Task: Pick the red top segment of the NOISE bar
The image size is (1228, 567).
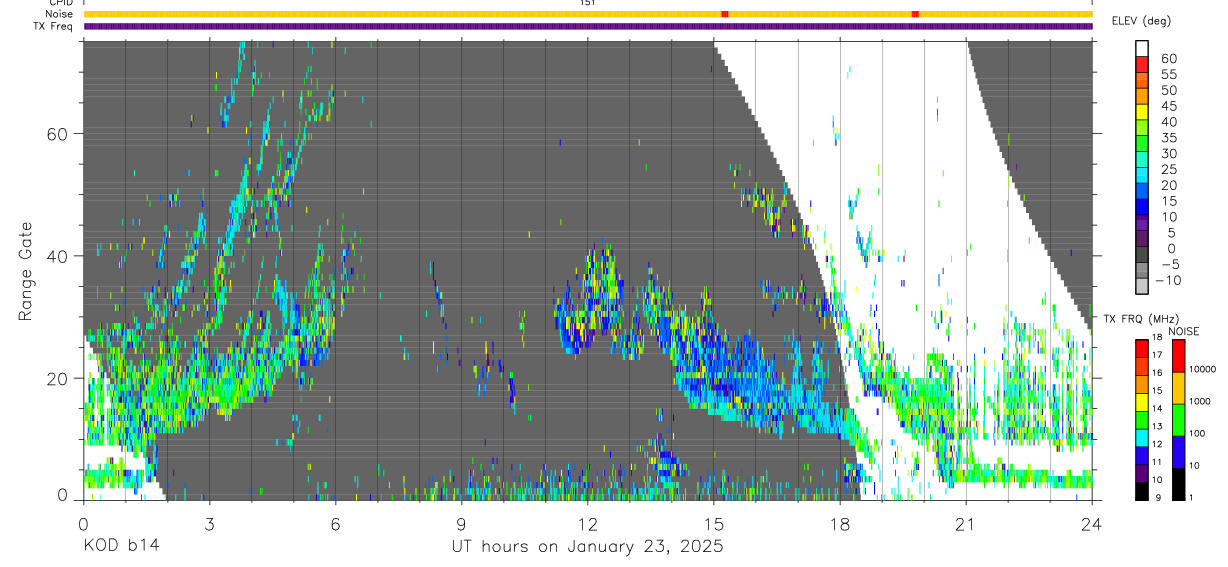Action: click(x=1179, y=356)
